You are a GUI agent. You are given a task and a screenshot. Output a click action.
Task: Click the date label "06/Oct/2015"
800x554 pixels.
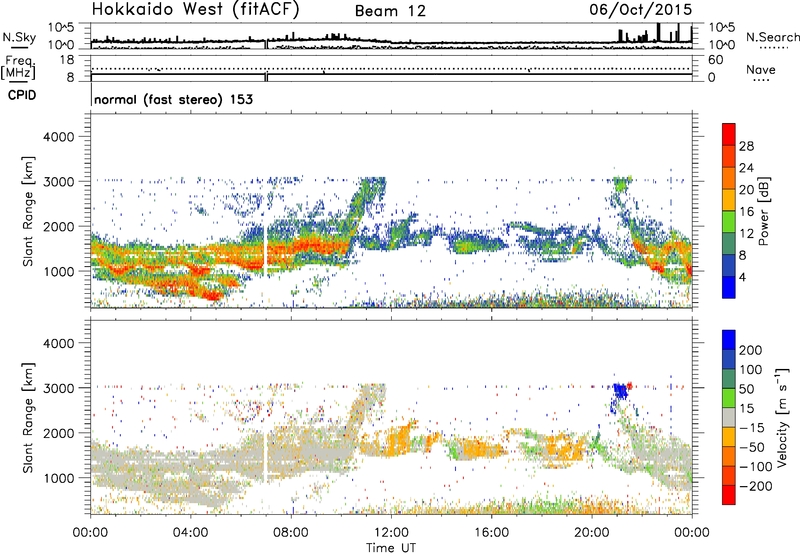click(641, 10)
